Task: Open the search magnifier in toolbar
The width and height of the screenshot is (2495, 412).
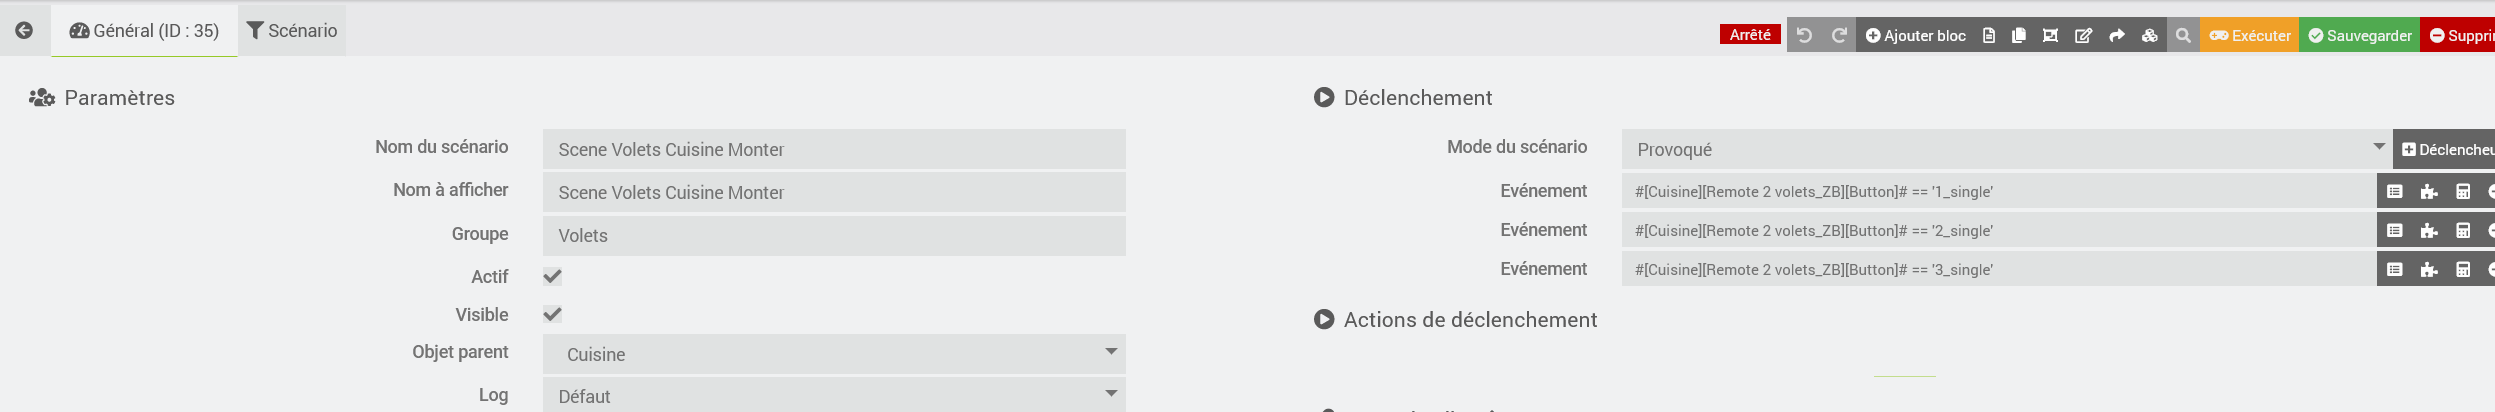Action: [2183, 36]
